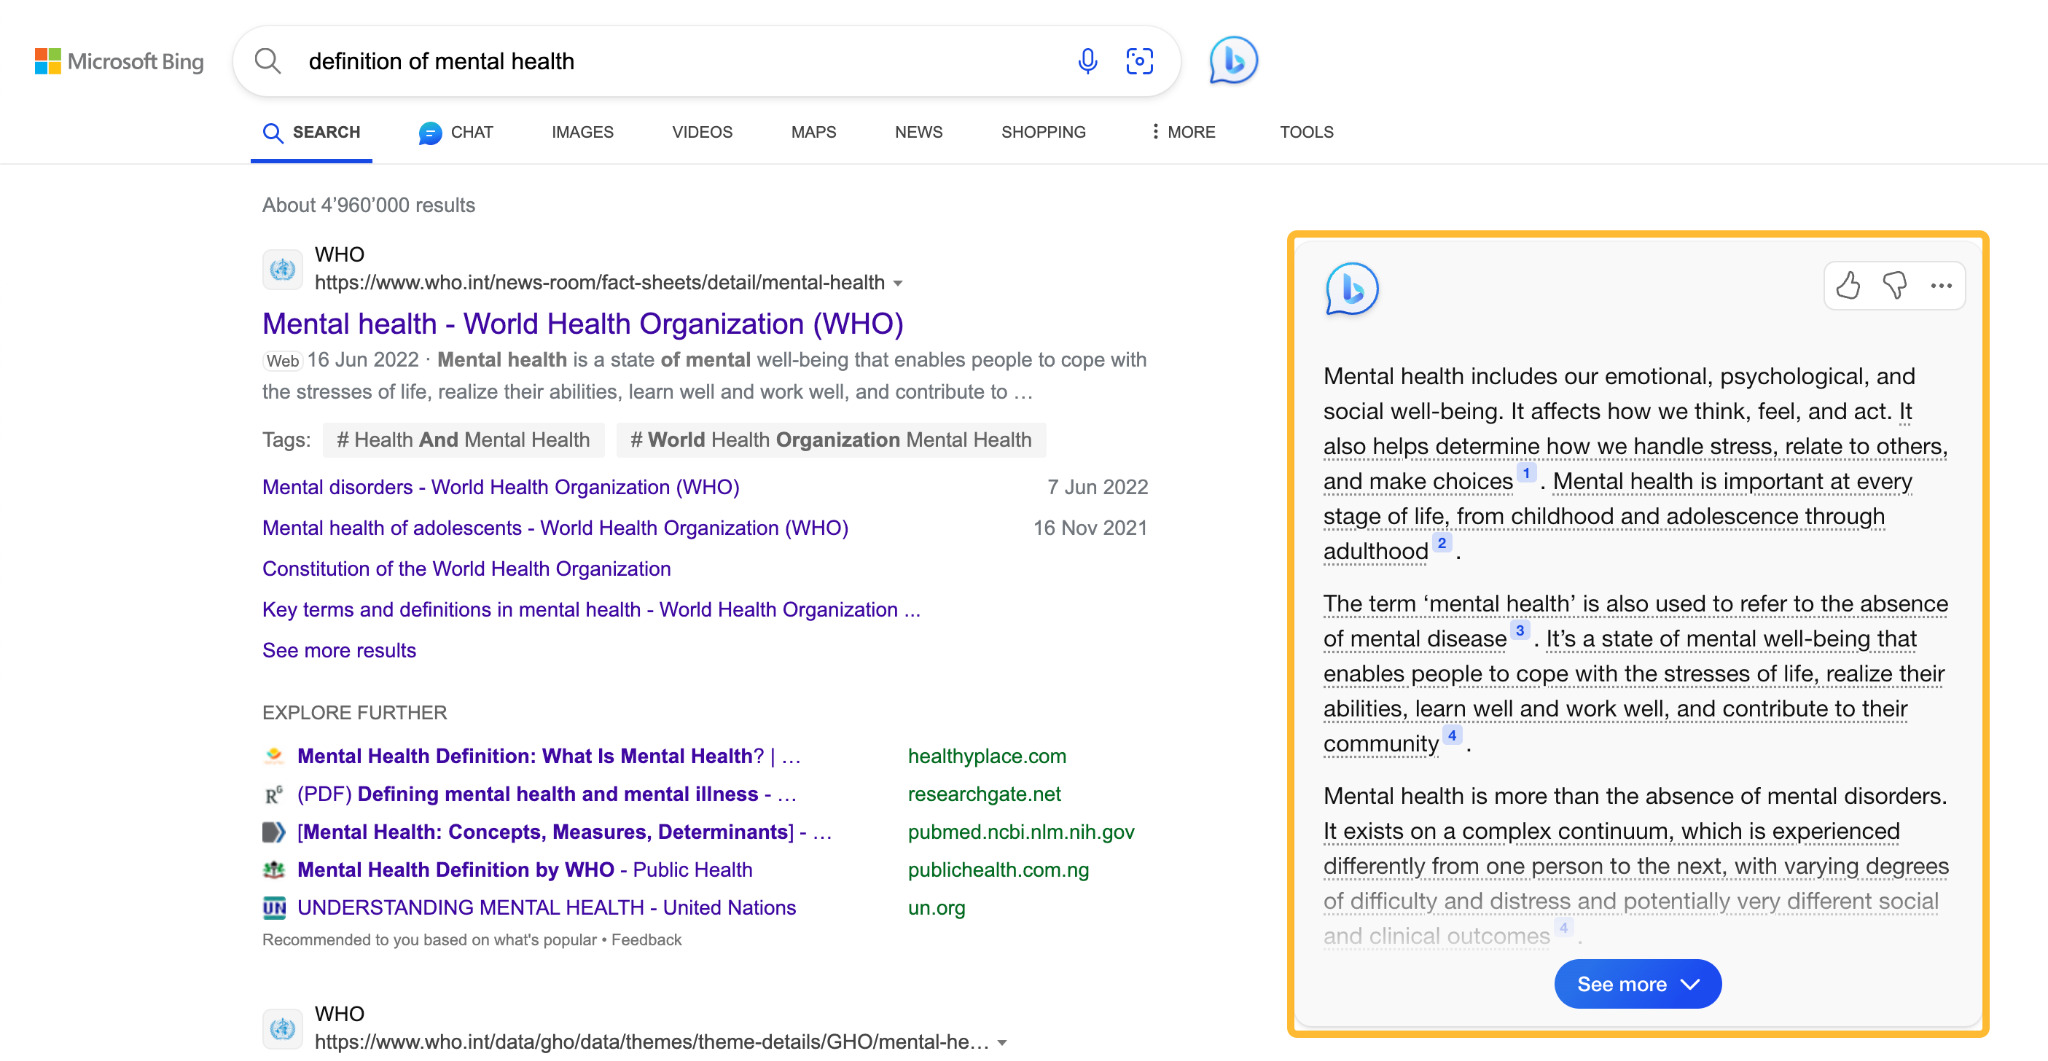Viewport: 2048px width, 1061px height.
Task: Open the NEWS tab
Action: pos(917,132)
